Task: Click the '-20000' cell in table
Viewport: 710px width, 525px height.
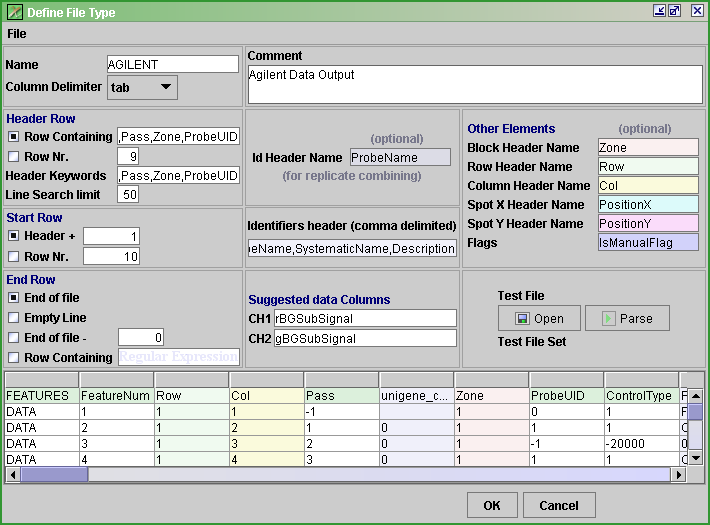Action: [641, 443]
